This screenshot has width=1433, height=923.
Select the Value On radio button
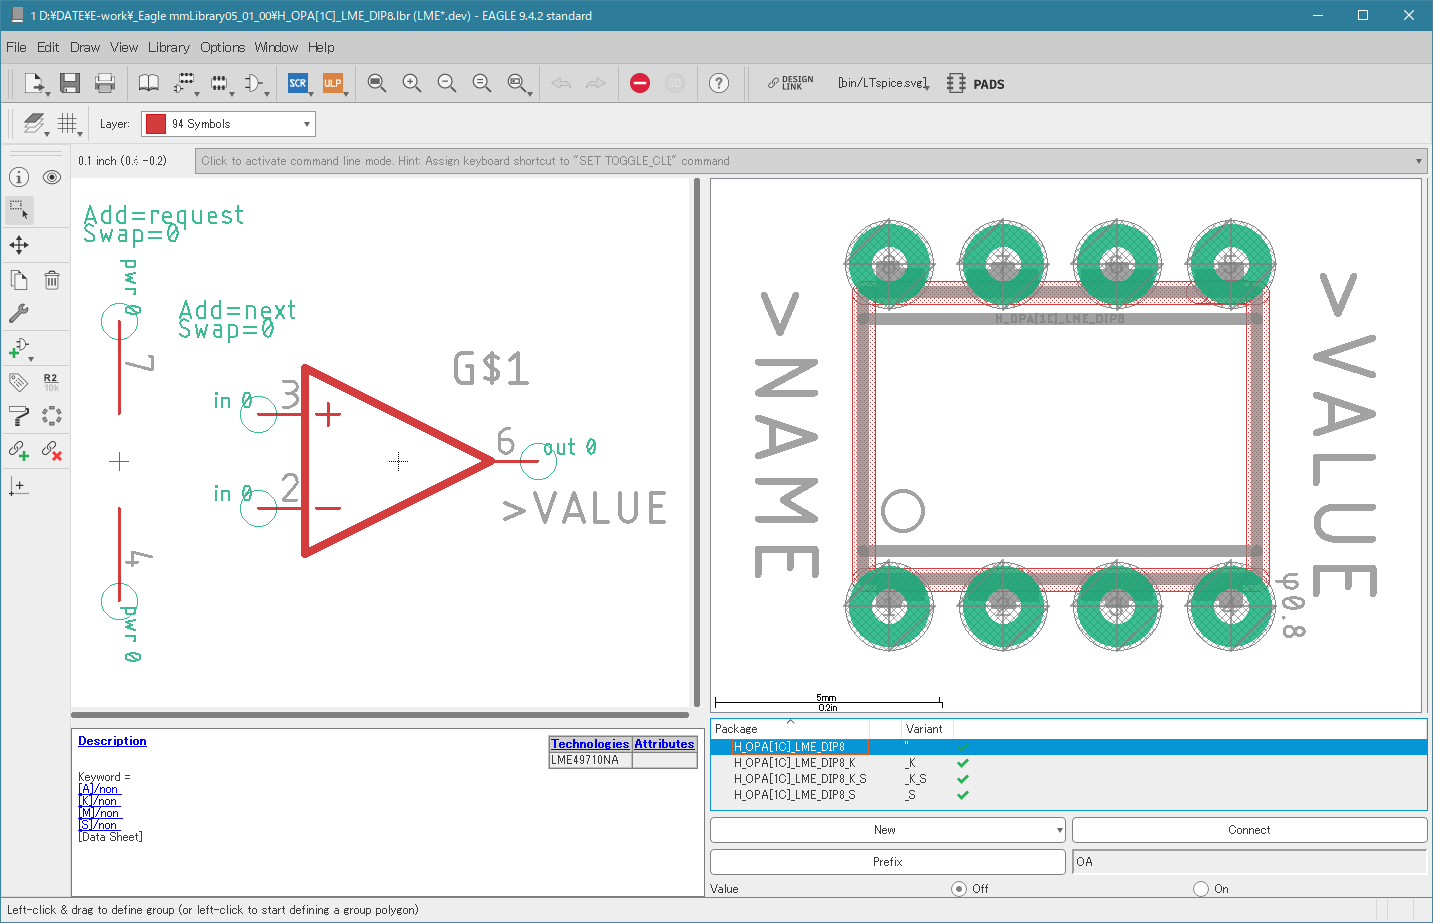1201,888
